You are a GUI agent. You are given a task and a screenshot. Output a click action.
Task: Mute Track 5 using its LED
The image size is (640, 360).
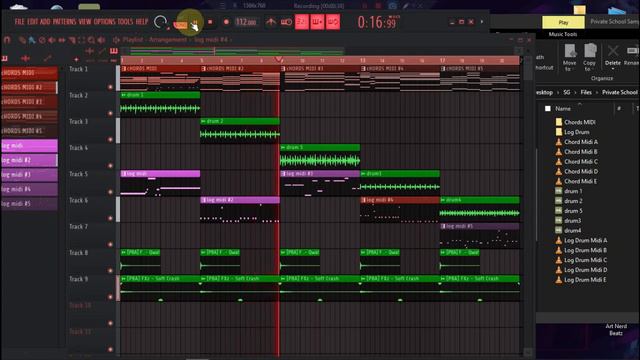pyautogui.click(x=110, y=192)
